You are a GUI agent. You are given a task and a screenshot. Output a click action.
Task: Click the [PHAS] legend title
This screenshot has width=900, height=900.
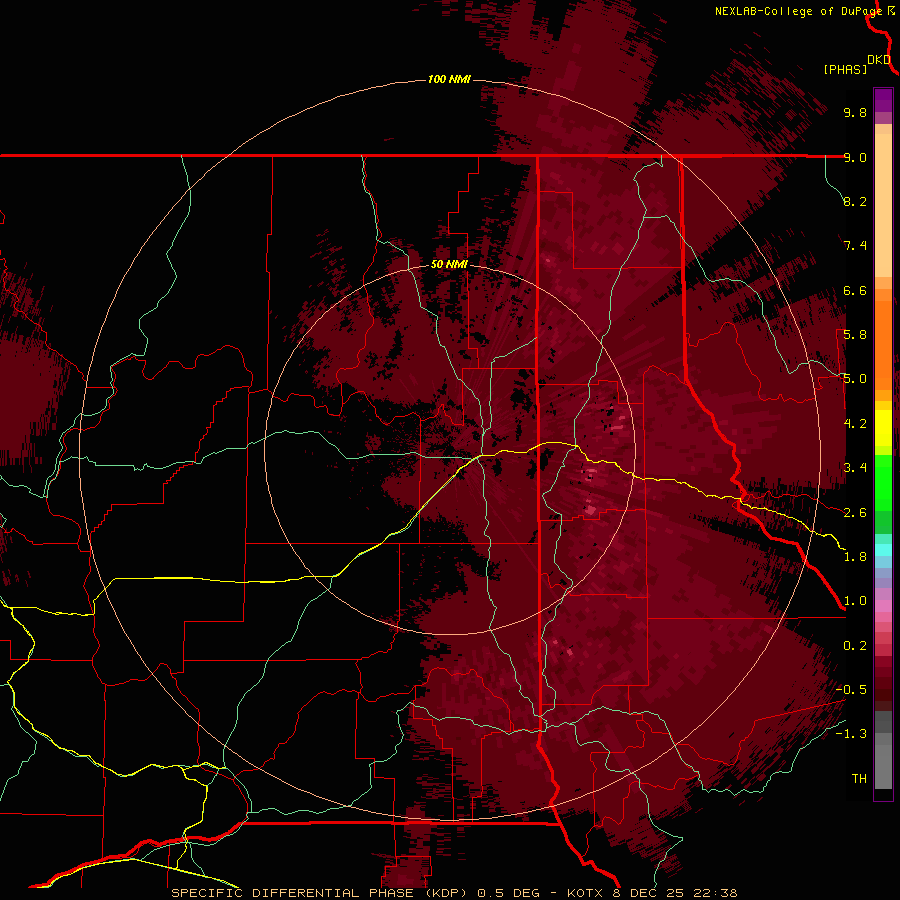pos(845,69)
